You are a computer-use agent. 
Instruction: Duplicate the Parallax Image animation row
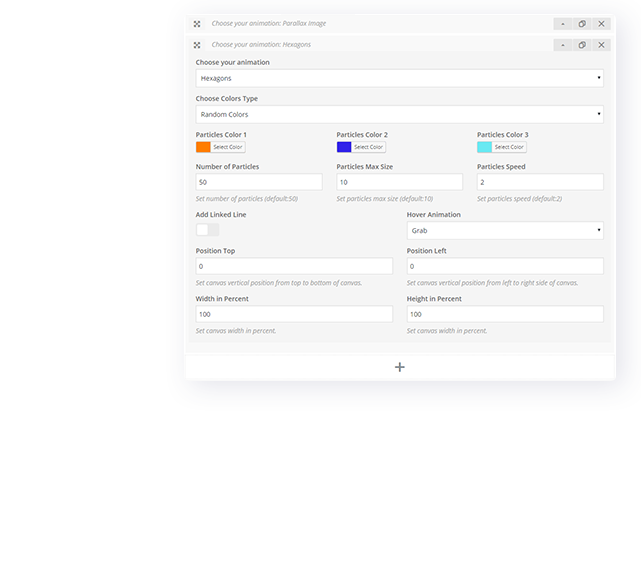582,23
